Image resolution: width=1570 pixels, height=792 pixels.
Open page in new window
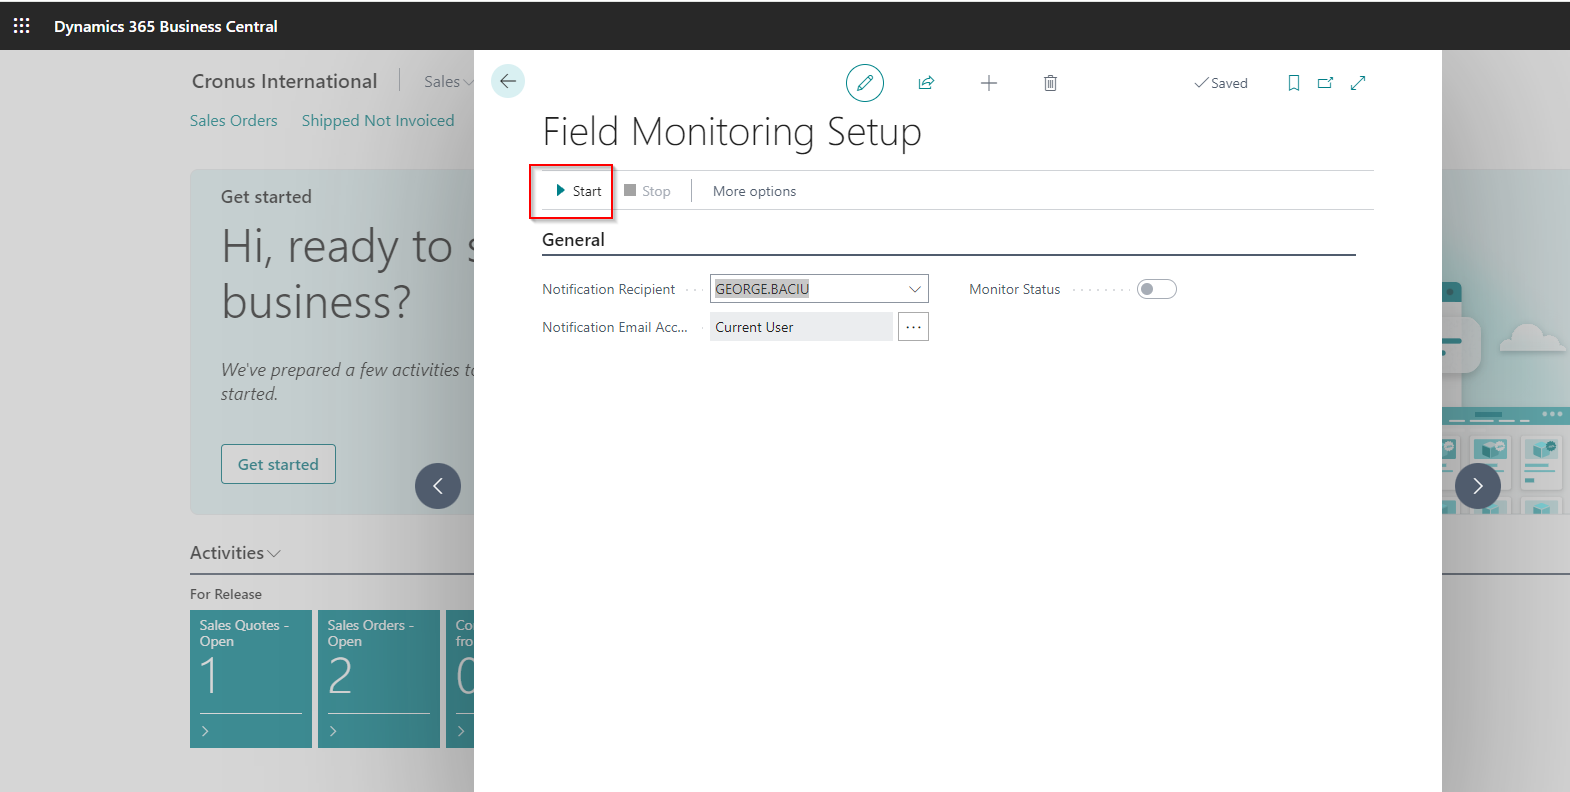[1325, 83]
